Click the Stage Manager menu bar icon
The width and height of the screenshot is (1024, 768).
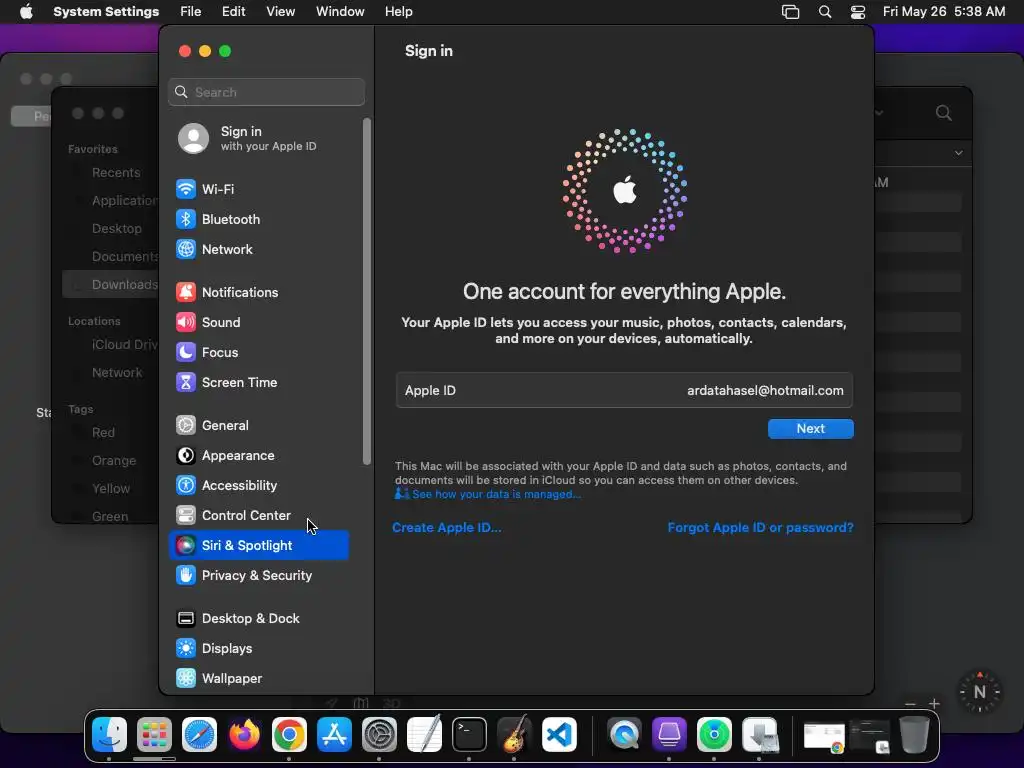pyautogui.click(x=790, y=12)
